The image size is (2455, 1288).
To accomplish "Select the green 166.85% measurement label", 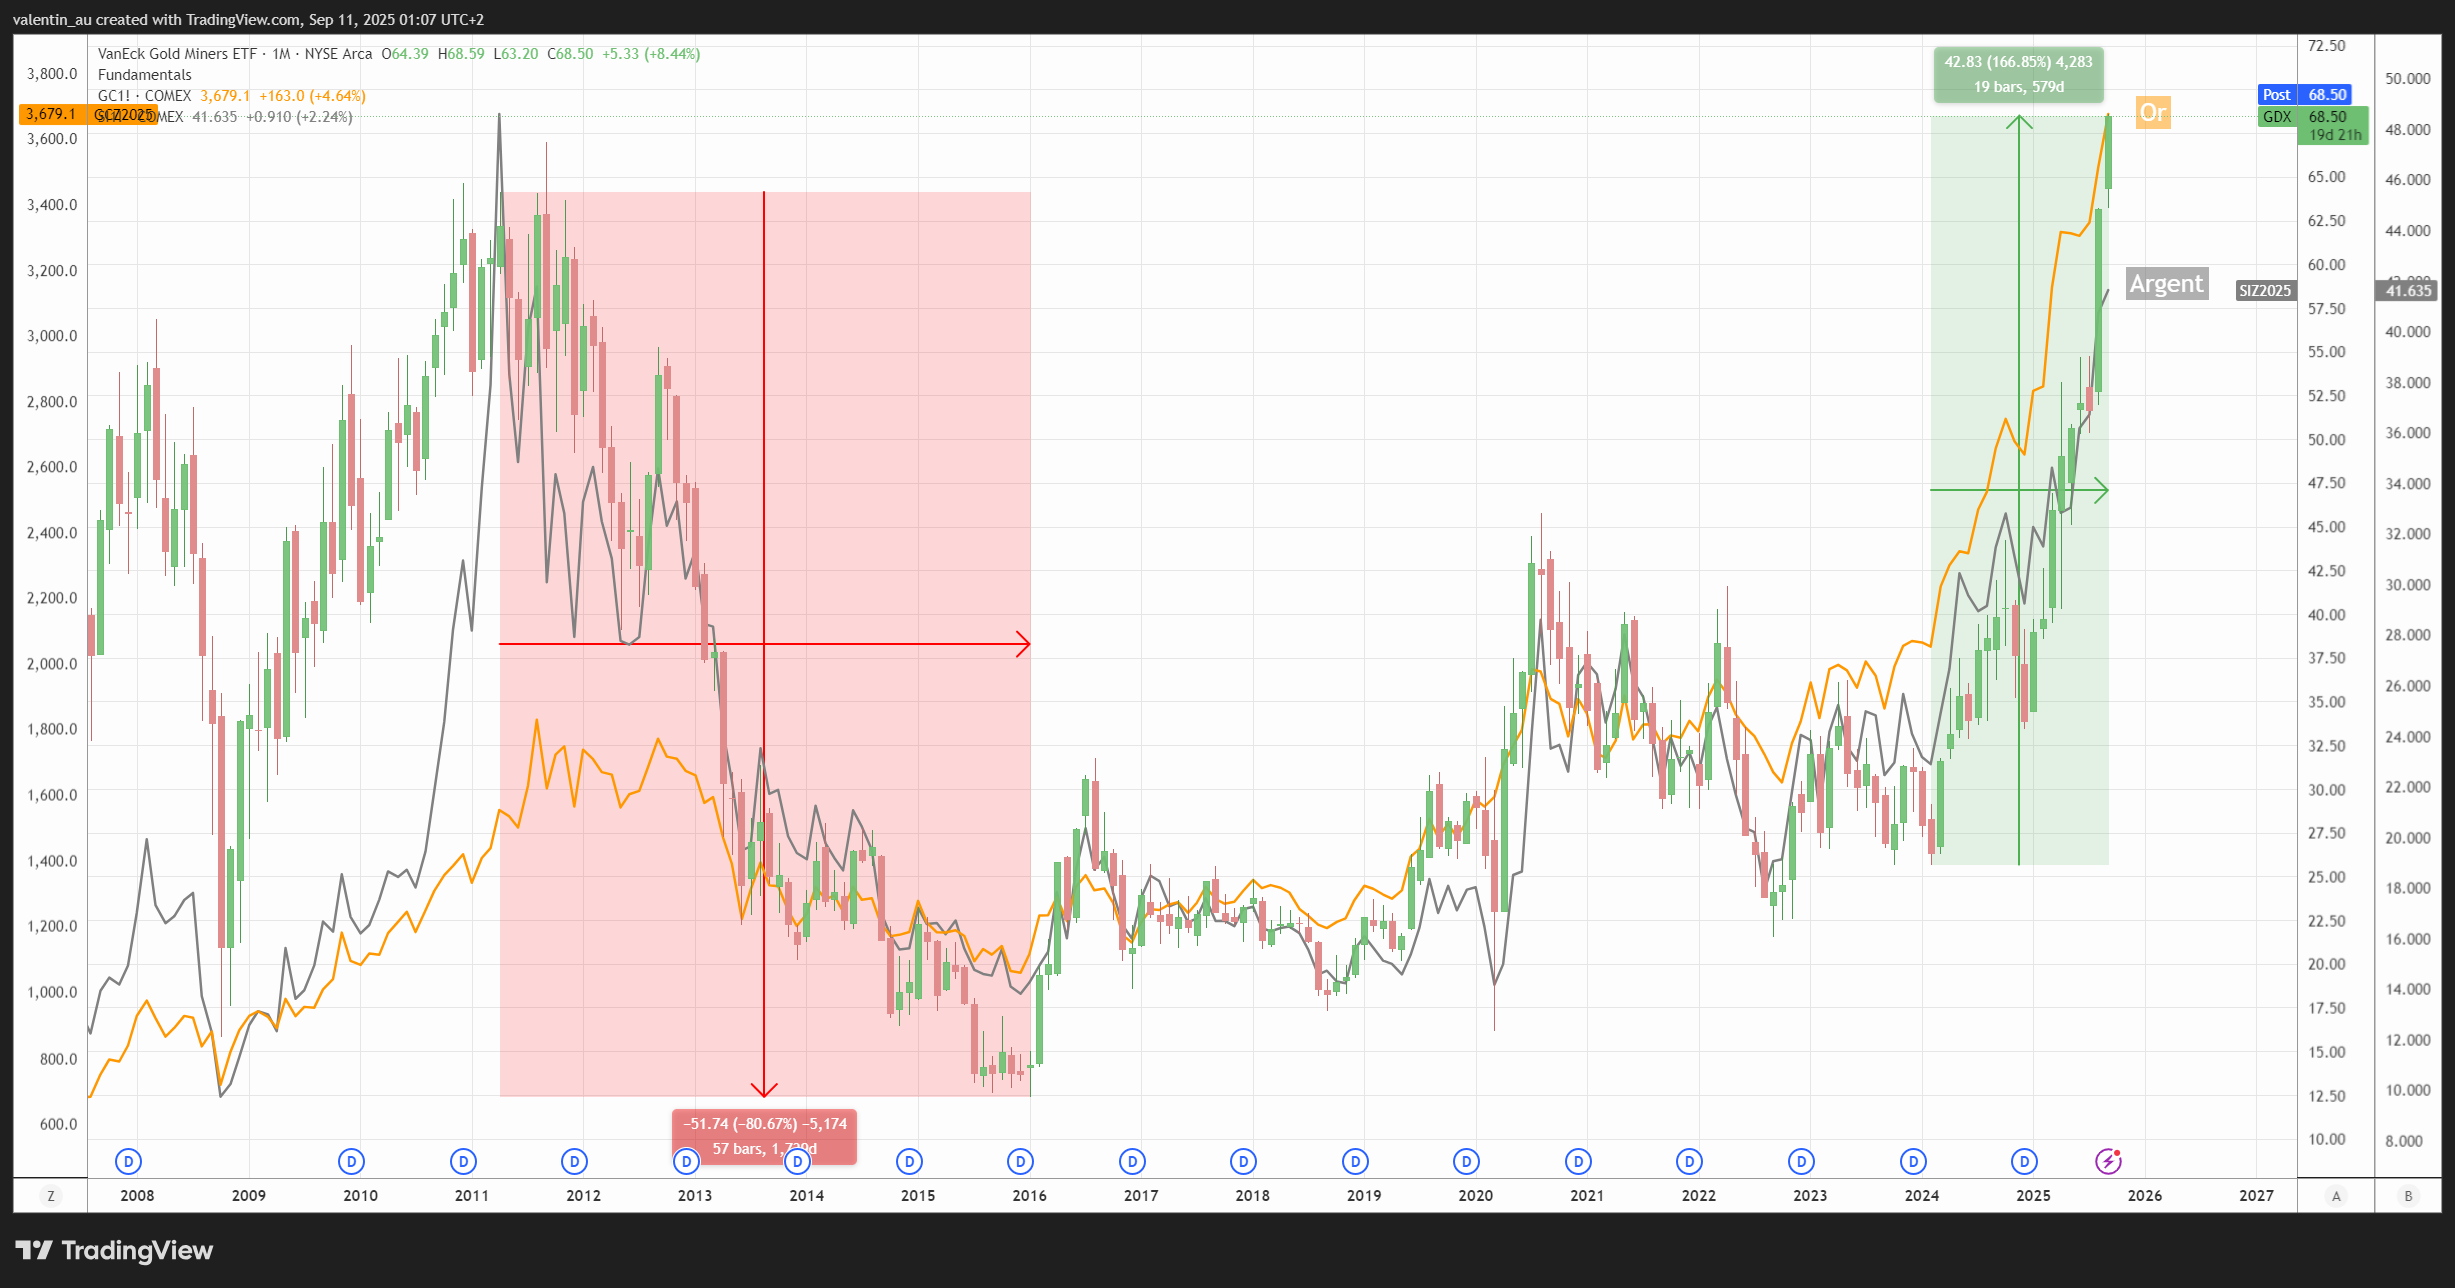I will coord(2018,75).
